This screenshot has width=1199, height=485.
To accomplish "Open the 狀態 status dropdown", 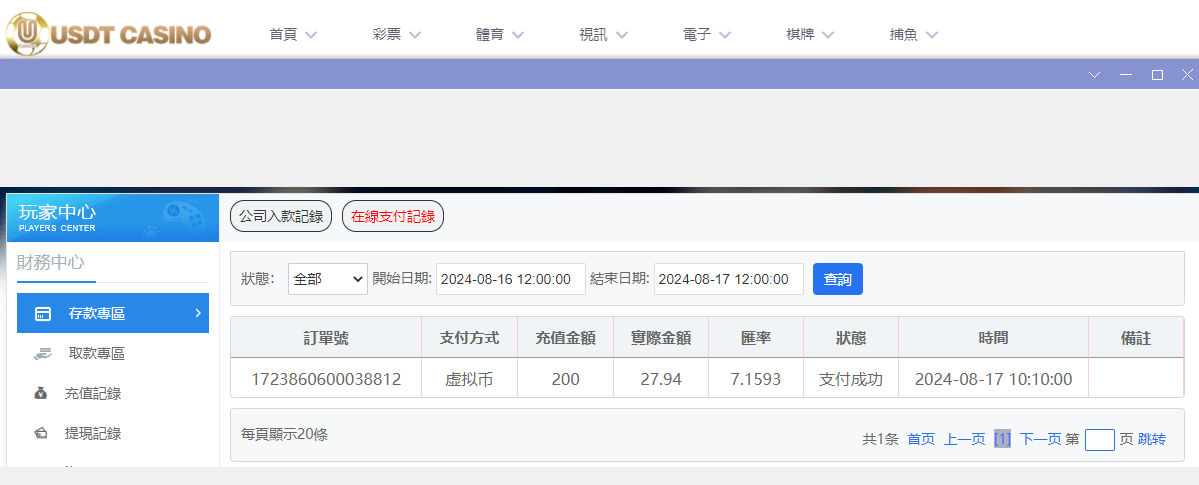I will tap(328, 279).
